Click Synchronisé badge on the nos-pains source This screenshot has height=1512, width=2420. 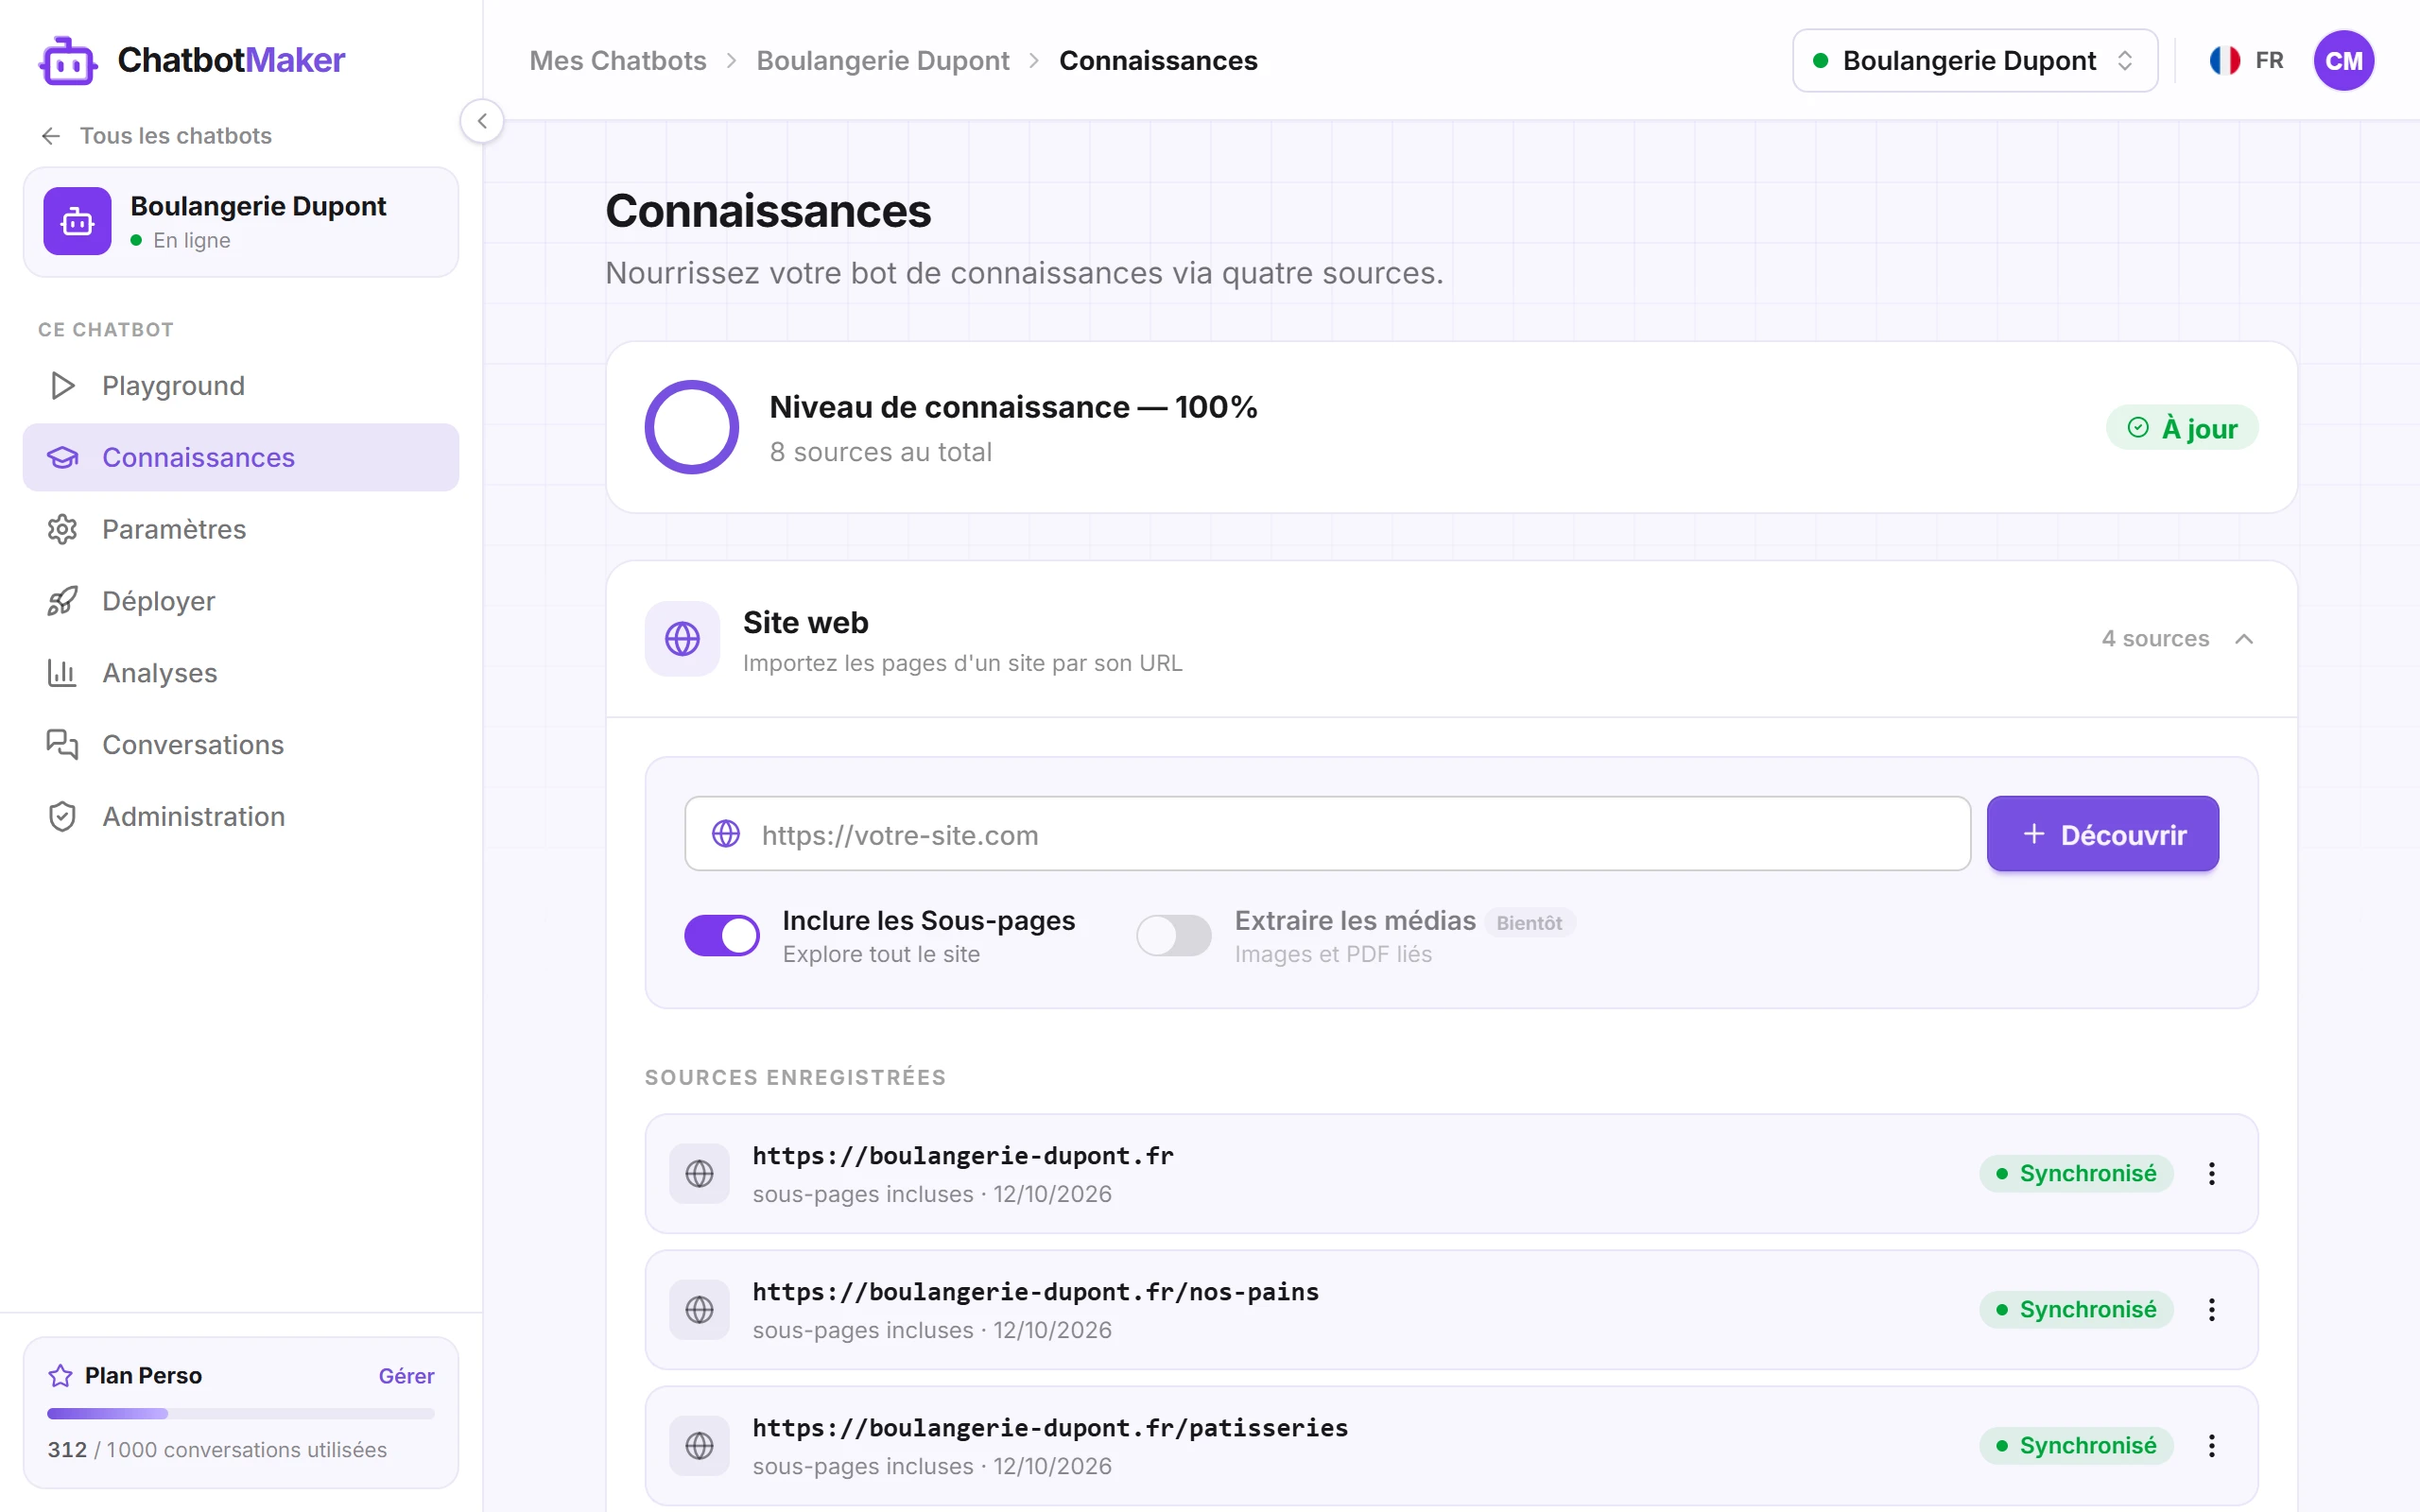coord(2076,1309)
